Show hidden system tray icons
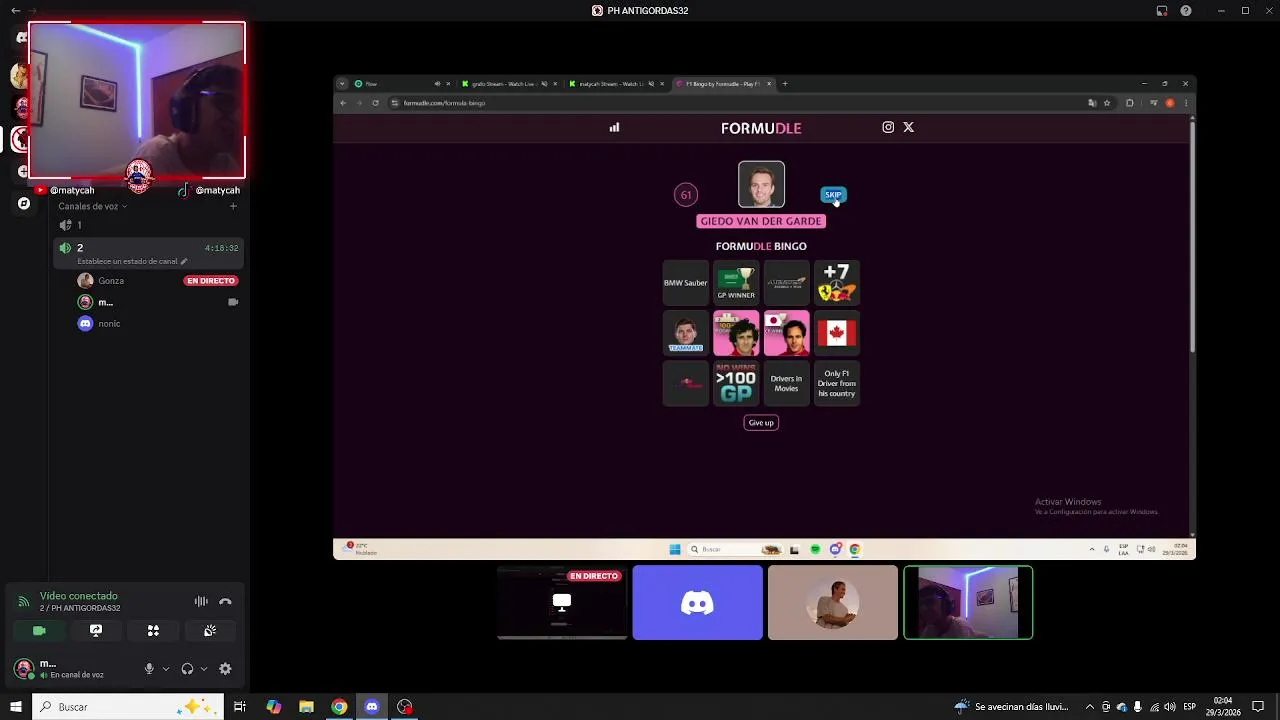This screenshot has height=720, width=1280. click(1090, 707)
